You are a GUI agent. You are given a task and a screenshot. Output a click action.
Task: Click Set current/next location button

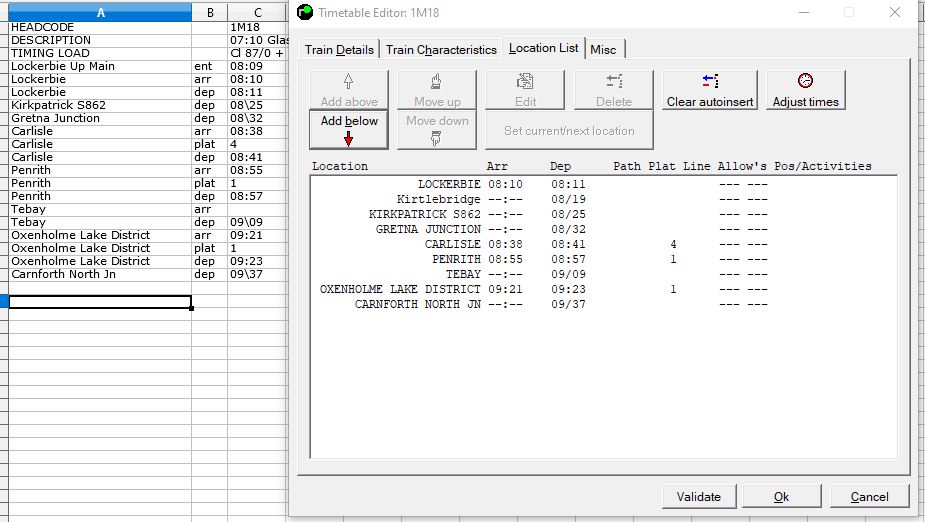click(x=569, y=130)
